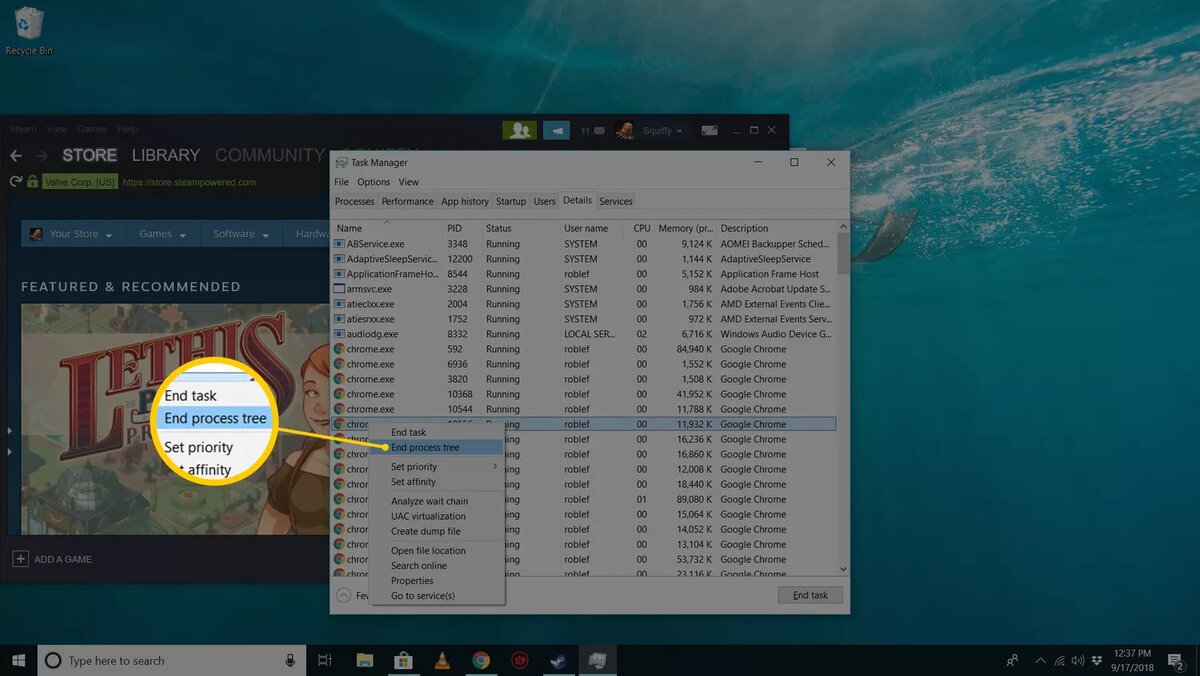Click the End task button at bottom
The height and width of the screenshot is (676, 1200).
[810, 595]
